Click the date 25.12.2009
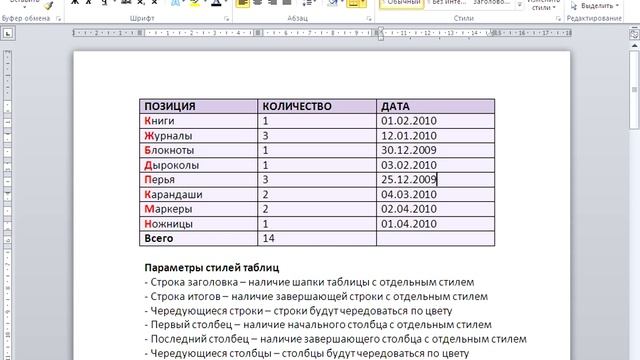 (x=409, y=180)
